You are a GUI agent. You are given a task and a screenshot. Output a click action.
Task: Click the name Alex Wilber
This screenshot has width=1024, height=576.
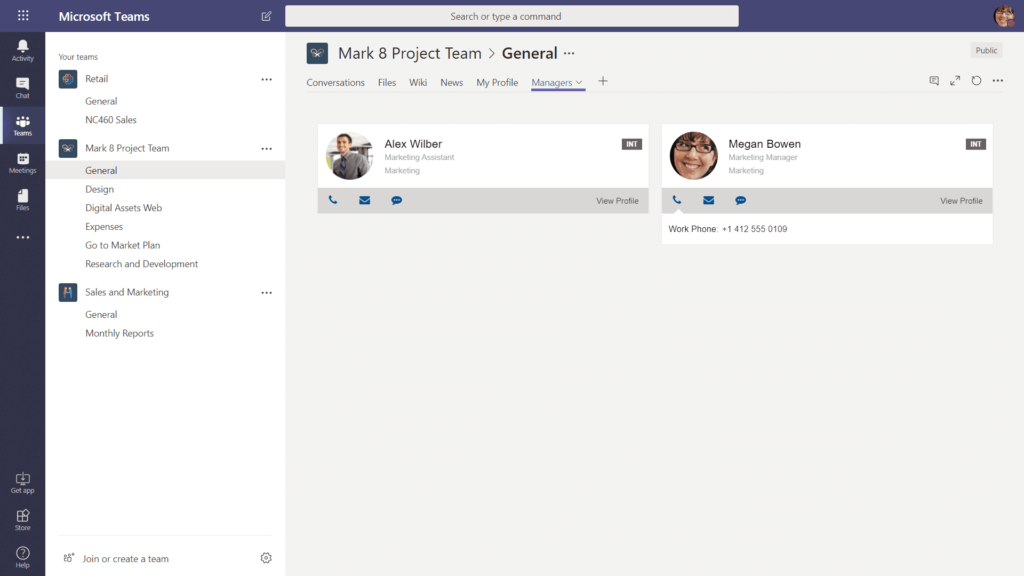coord(413,144)
